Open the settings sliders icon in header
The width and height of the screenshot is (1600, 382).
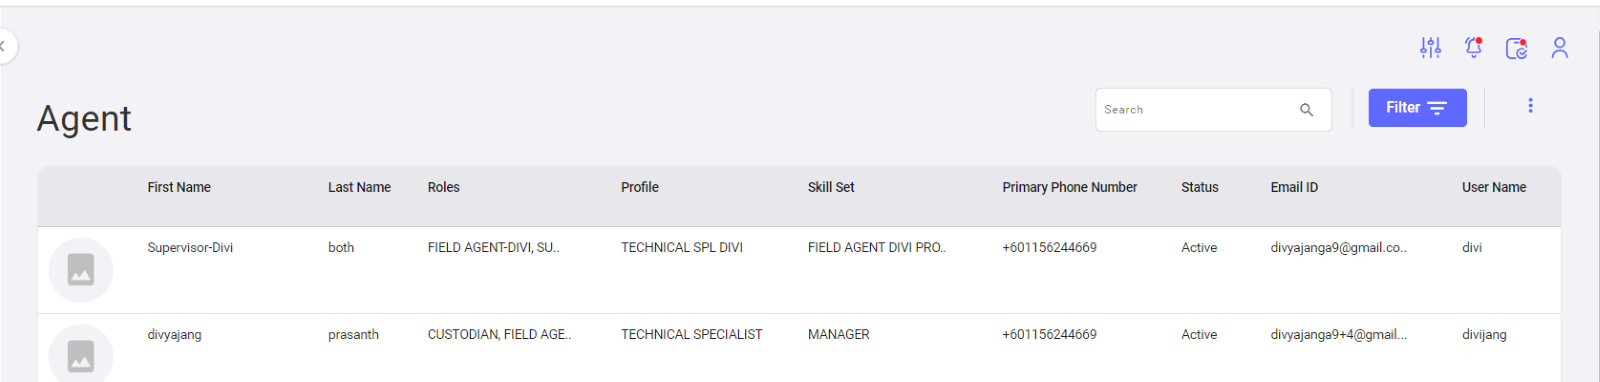1430,47
